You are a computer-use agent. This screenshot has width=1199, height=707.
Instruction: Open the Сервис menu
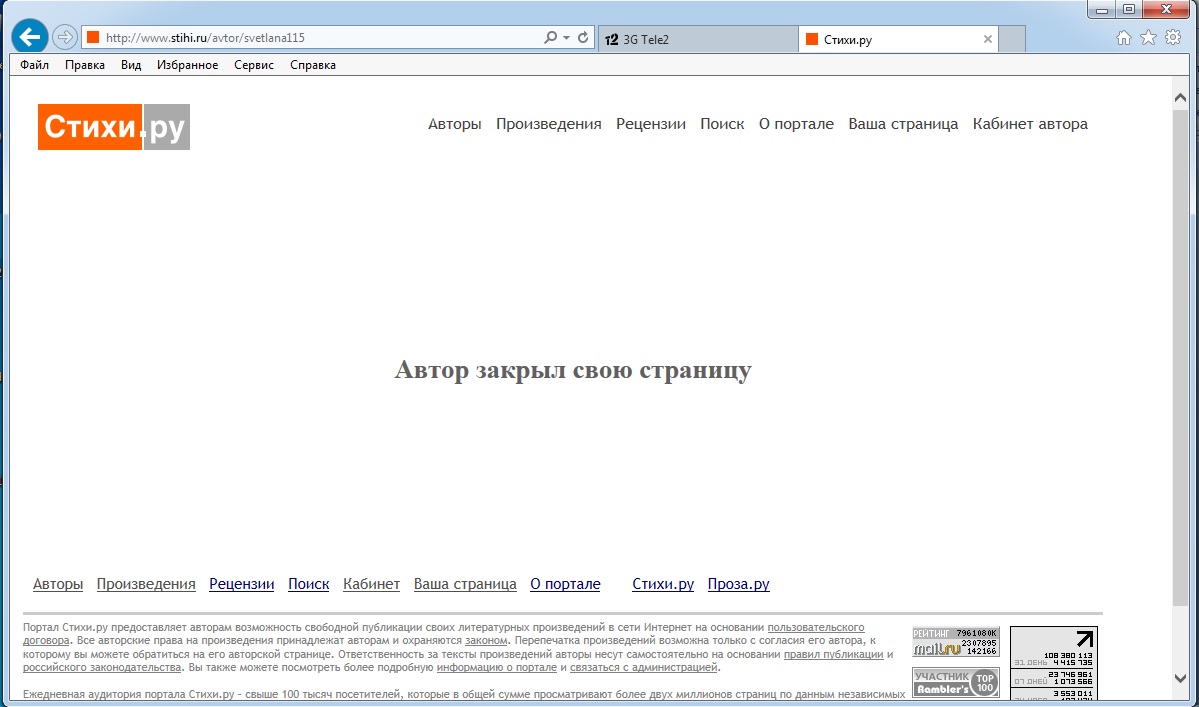tap(254, 65)
